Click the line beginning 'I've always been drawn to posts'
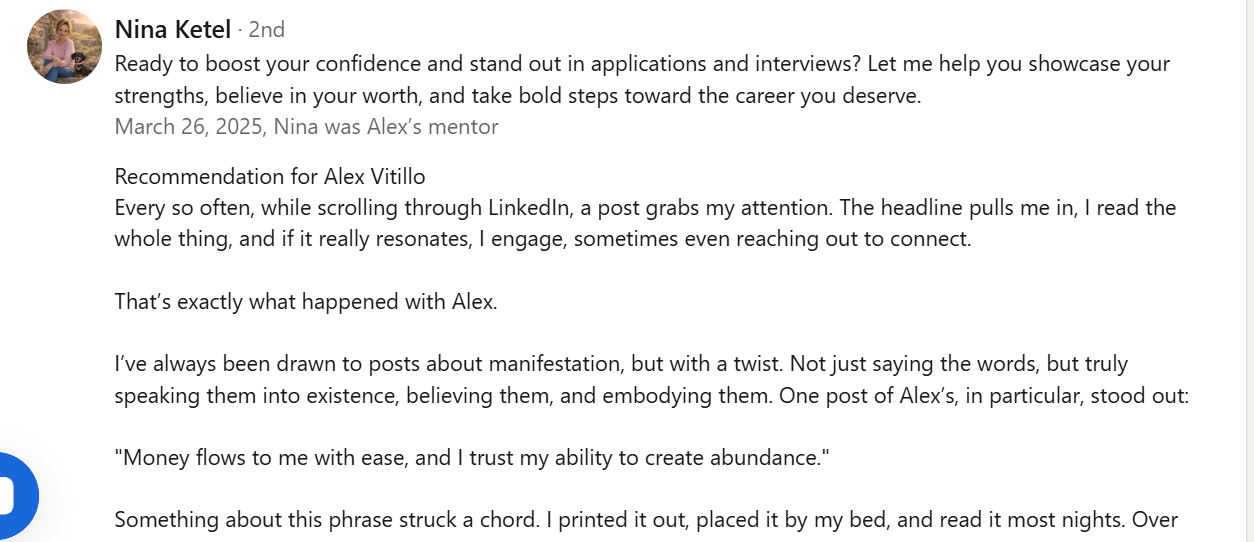The width and height of the screenshot is (1254, 542). click(622, 364)
